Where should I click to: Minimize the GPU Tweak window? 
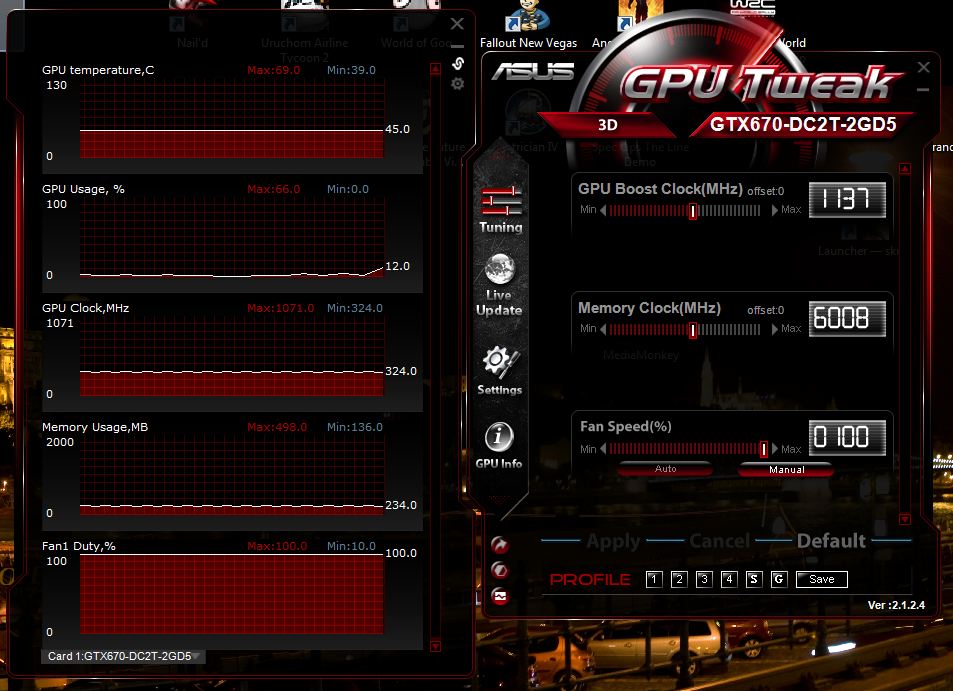click(923, 90)
